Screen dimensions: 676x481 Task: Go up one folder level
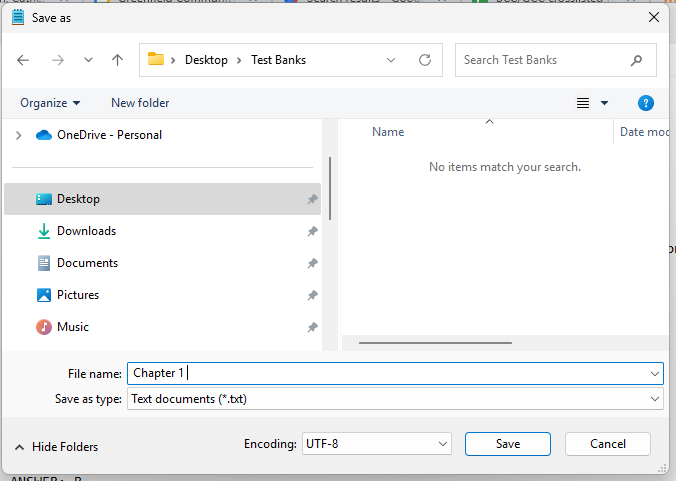pos(117,60)
